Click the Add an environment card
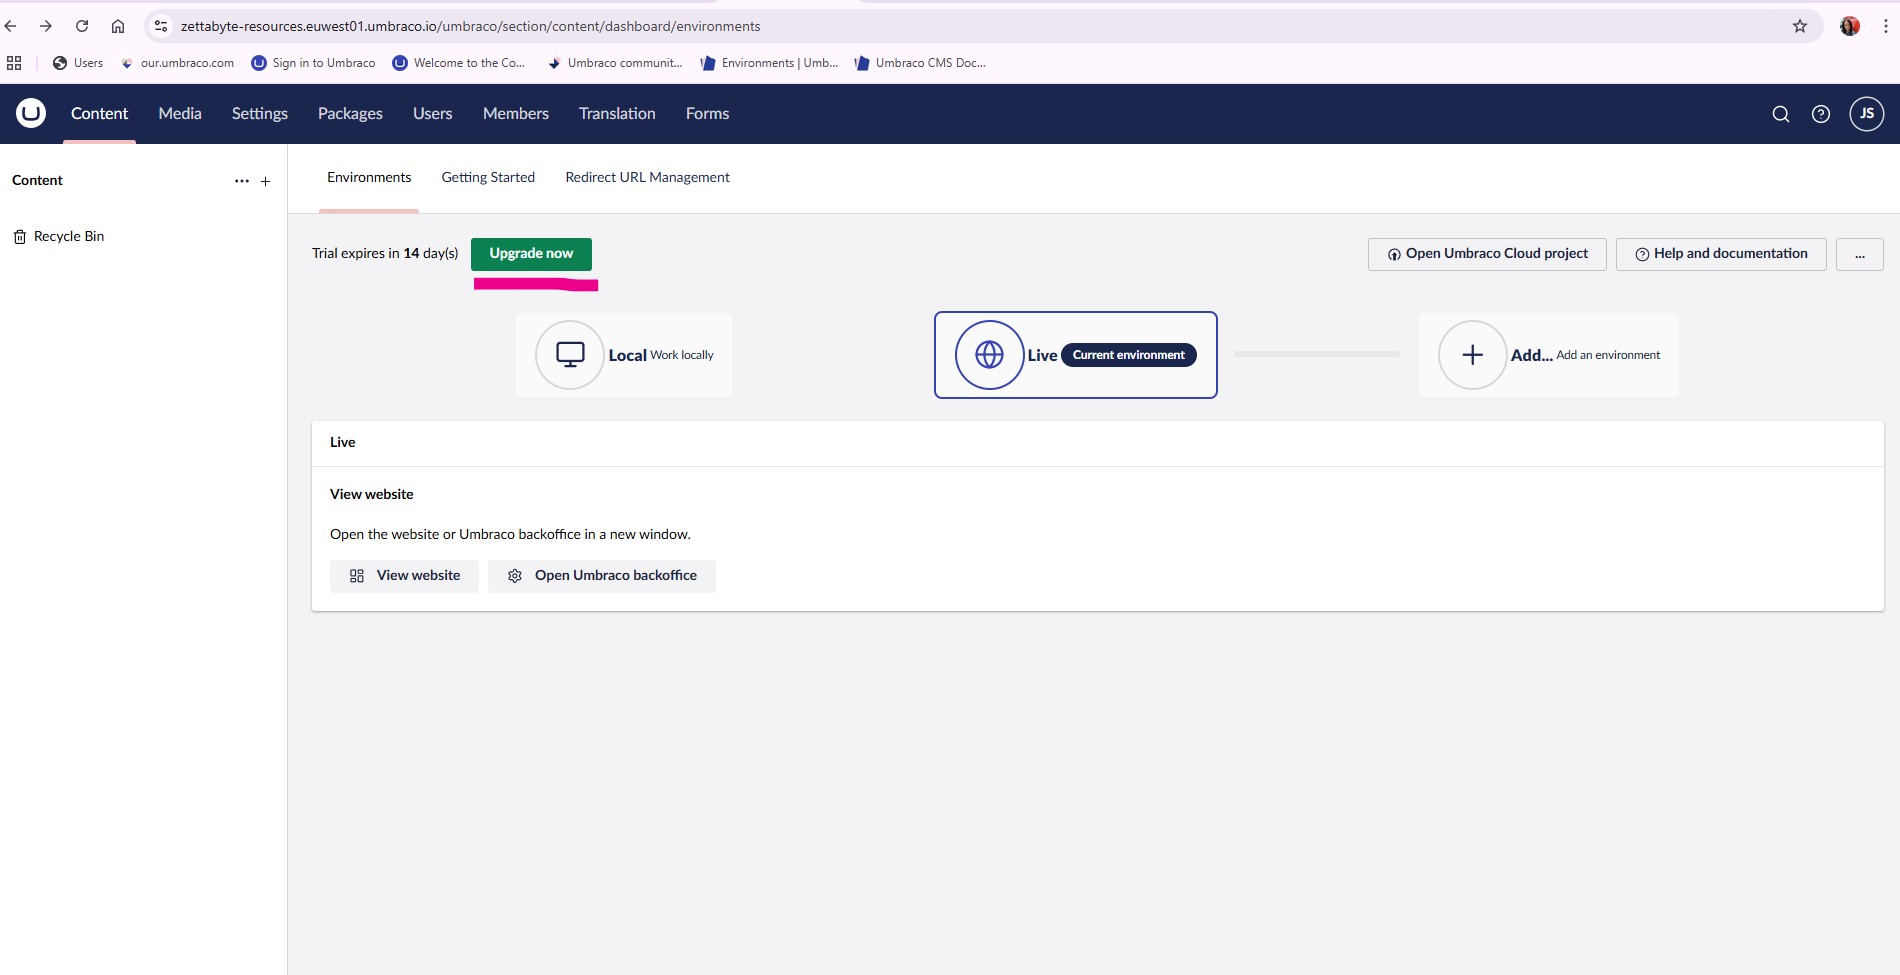1900x975 pixels. (x=1548, y=355)
